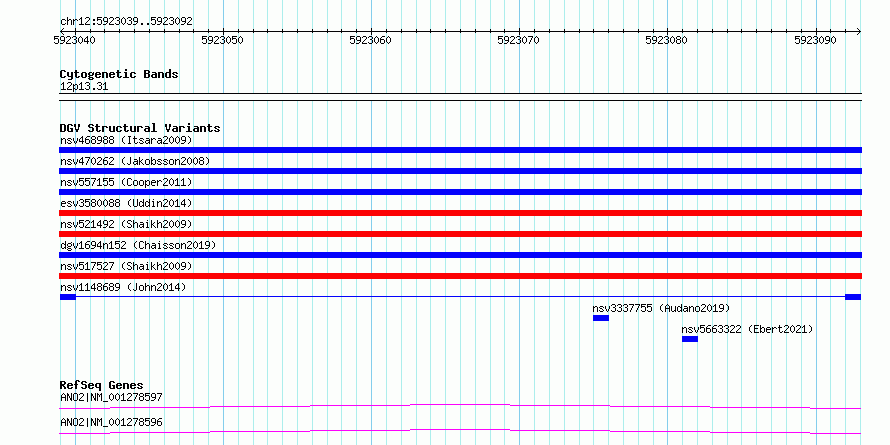
Task: Click the esv3580088 (Uddin2014) variant label
Action: [x=126, y=203]
